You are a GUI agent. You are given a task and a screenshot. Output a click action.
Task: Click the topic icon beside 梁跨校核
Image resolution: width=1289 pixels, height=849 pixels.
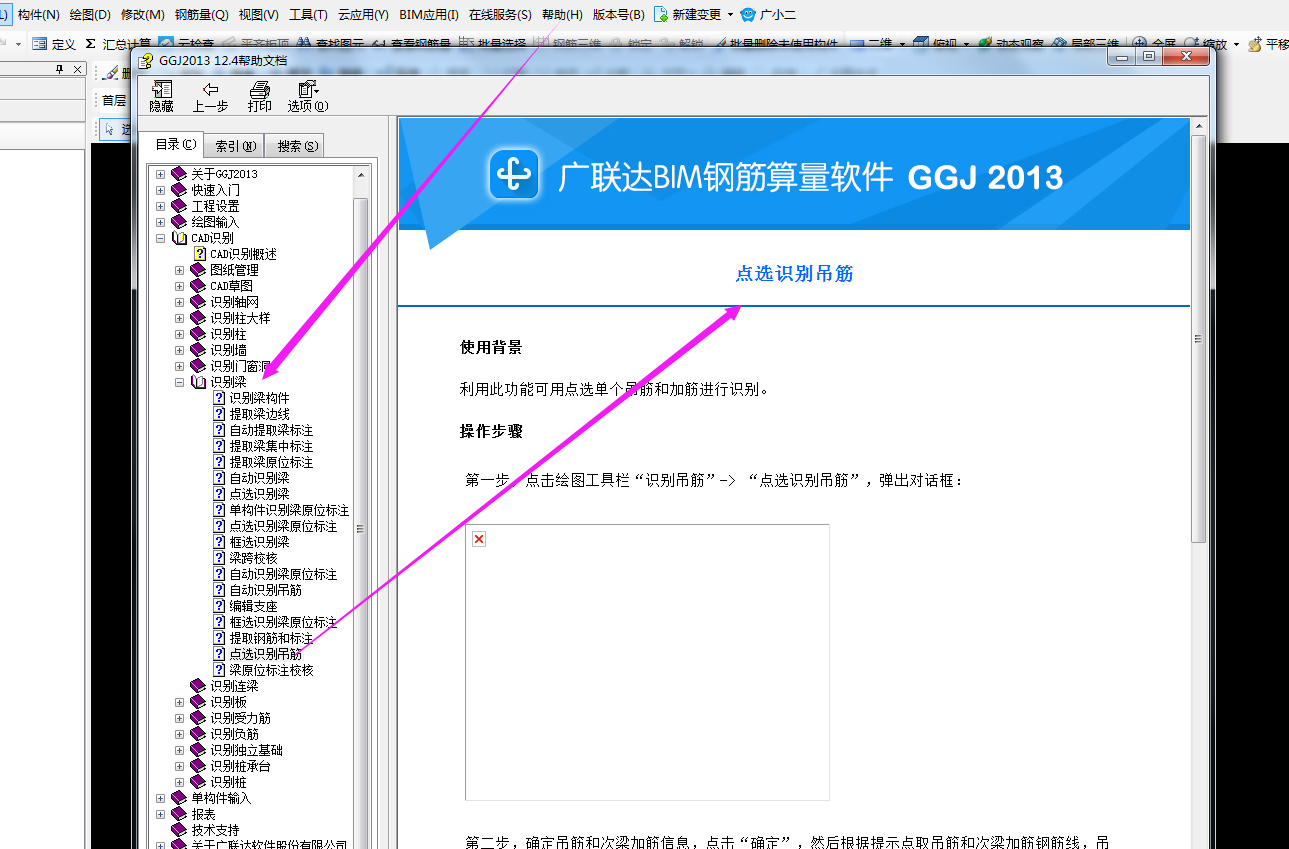[219, 558]
